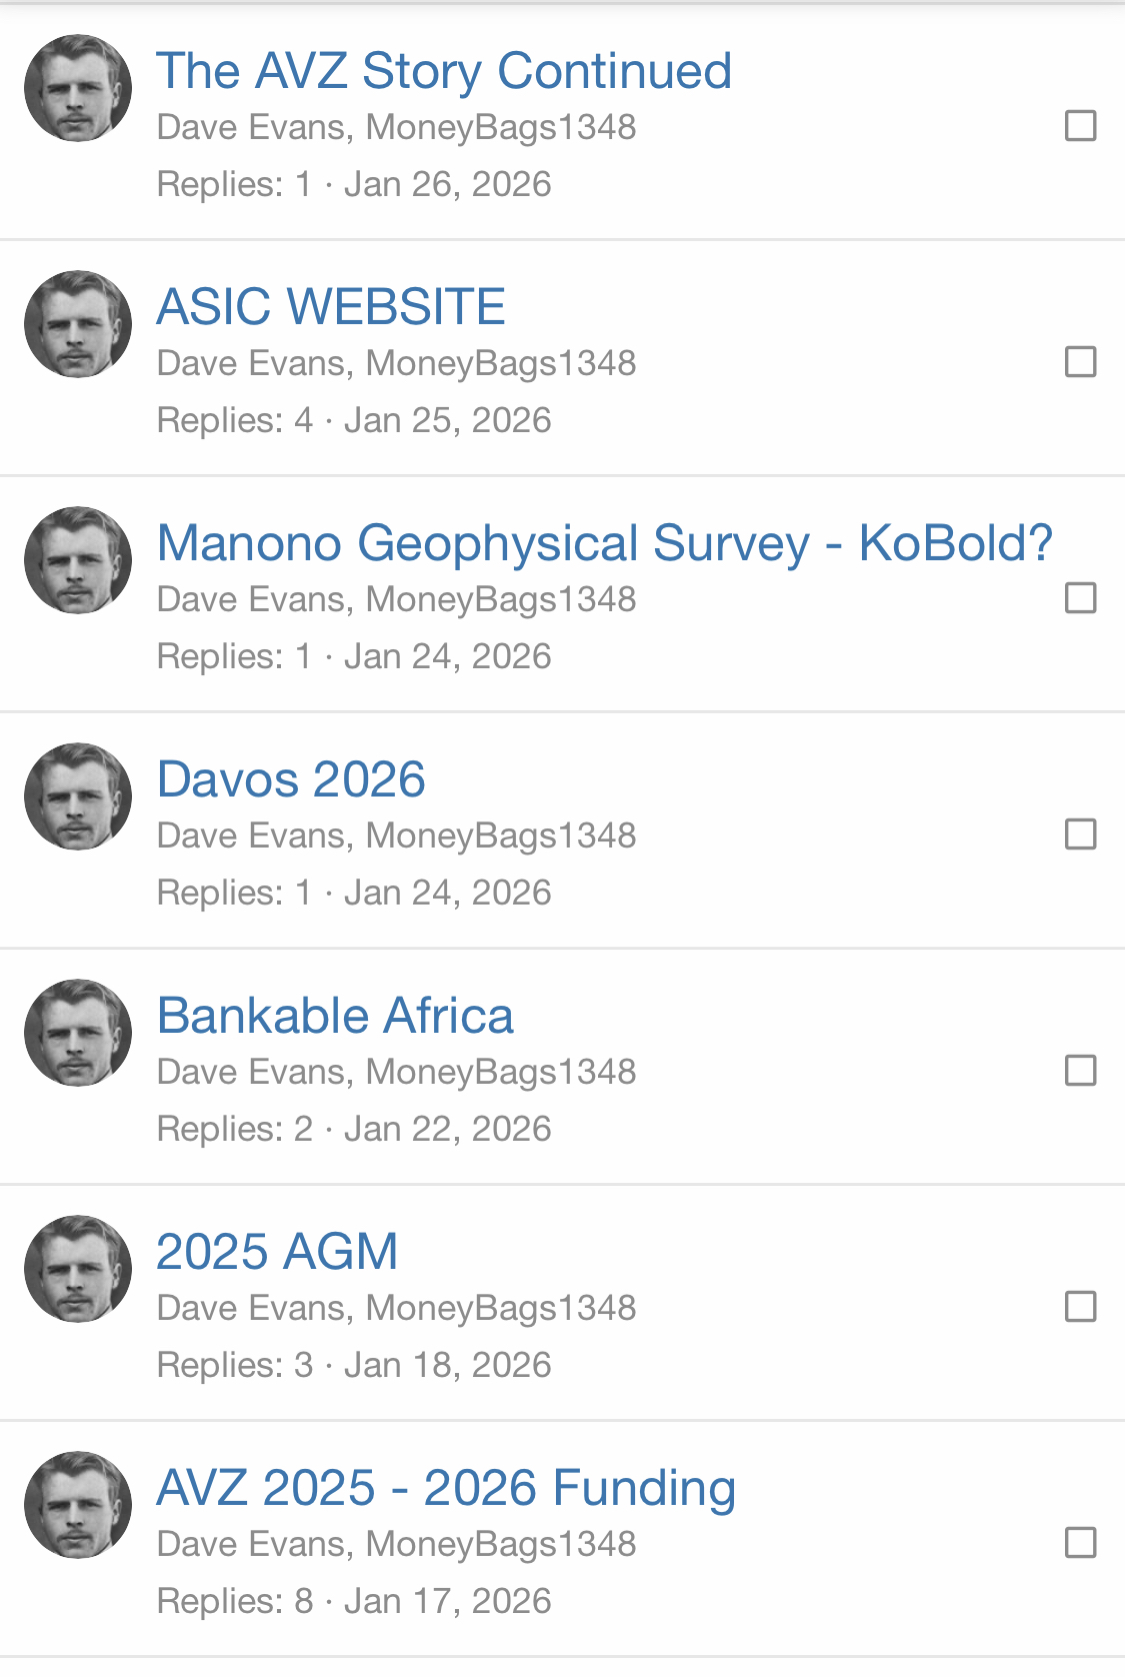Viewport: 1125px width, 1677px height.
Task: Click the avatar by AVZ 2025 - 2026 Funding
Action: pos(78,1505)
